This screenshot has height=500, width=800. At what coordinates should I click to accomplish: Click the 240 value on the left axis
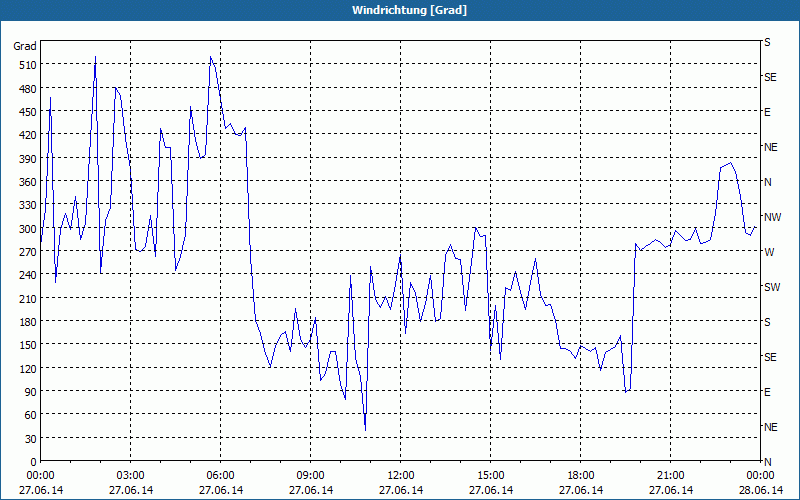pyautogui.click(x=28, y=275)
